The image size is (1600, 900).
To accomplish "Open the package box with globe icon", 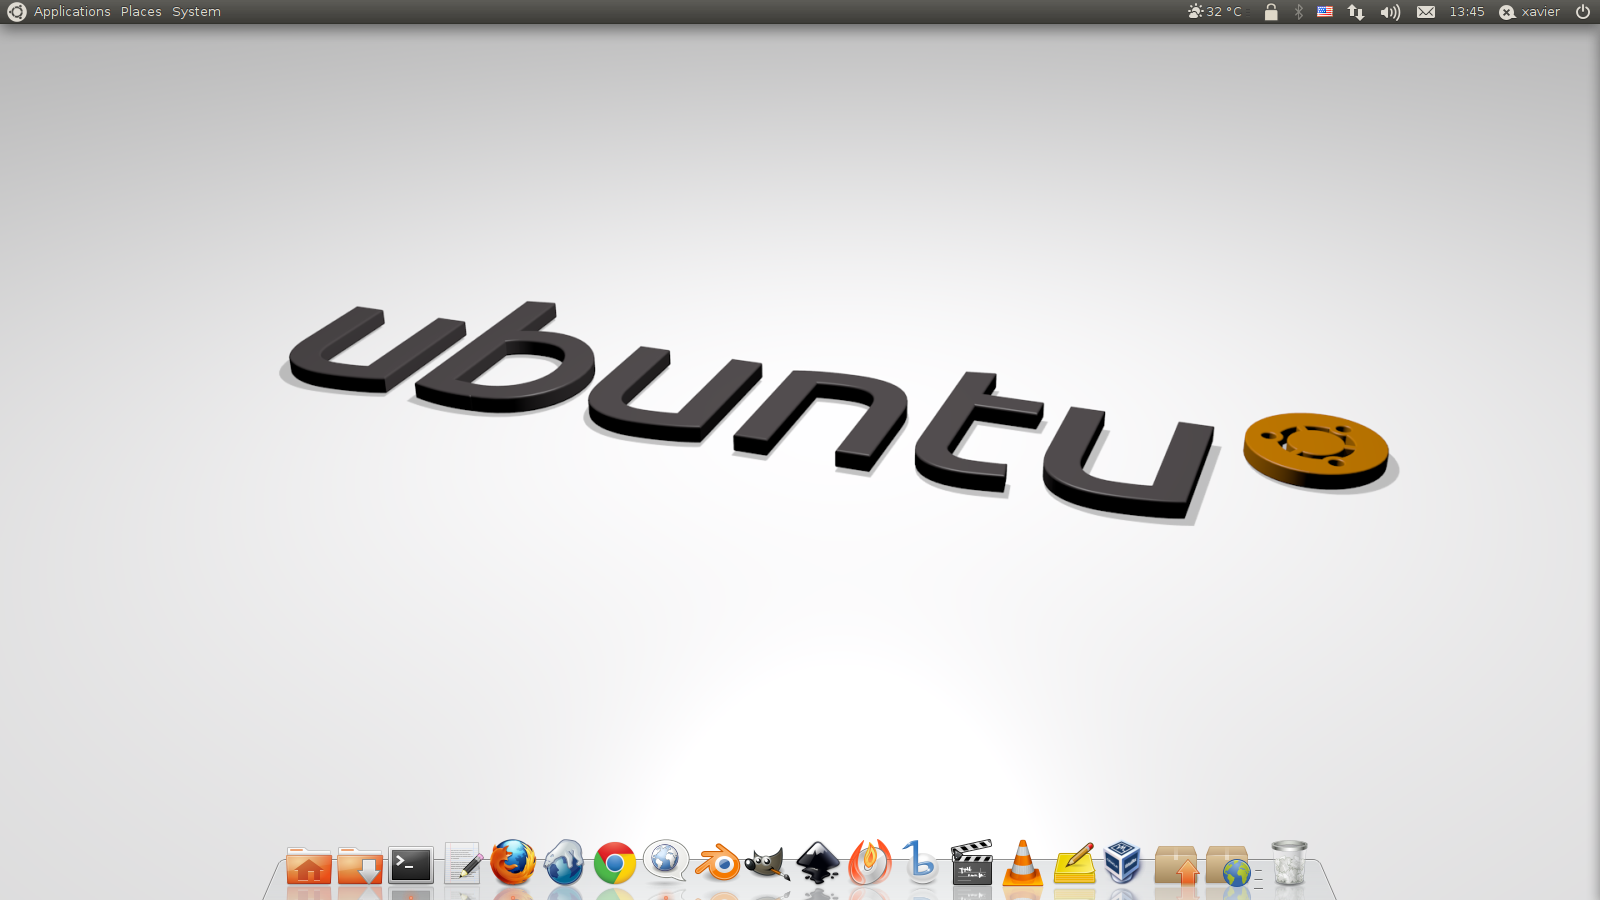I will [1228, 866].
